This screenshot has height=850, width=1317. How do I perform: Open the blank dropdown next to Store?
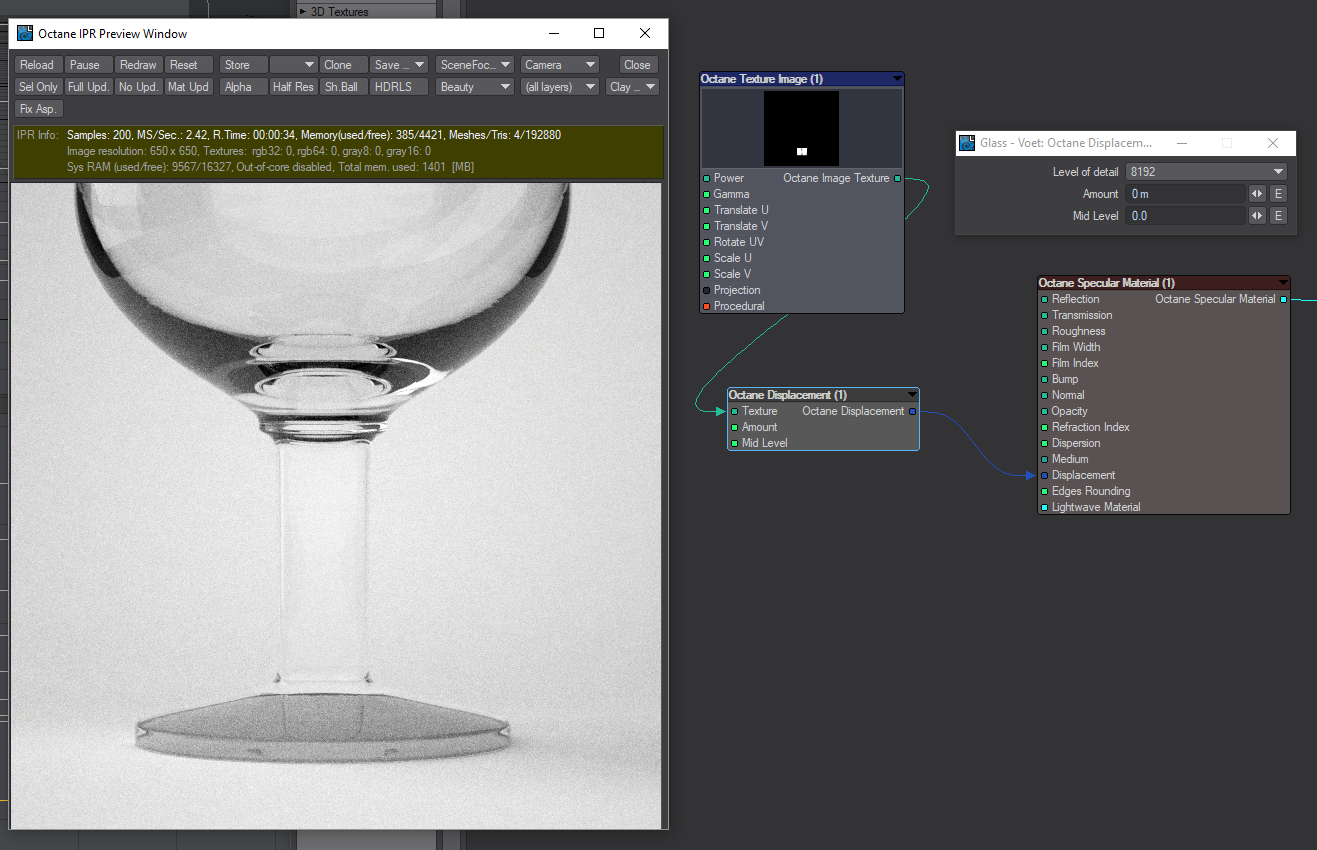294,65
